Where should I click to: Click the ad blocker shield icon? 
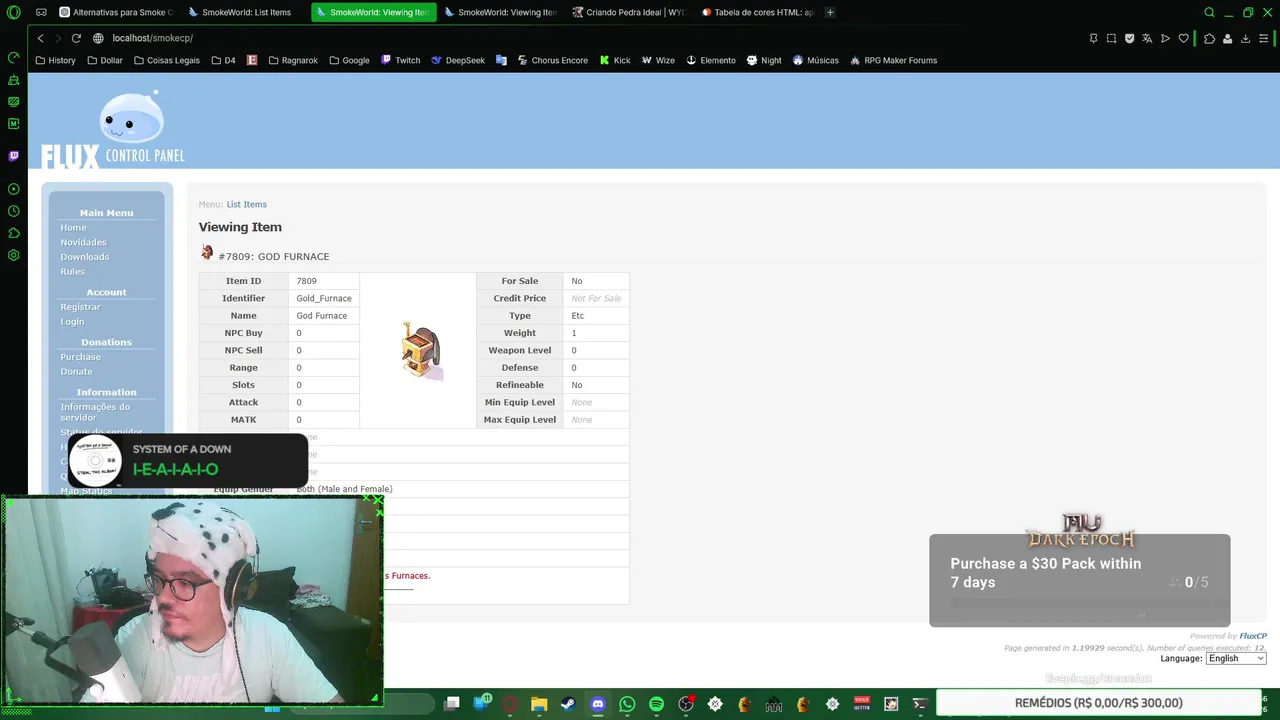(1129, 38)
